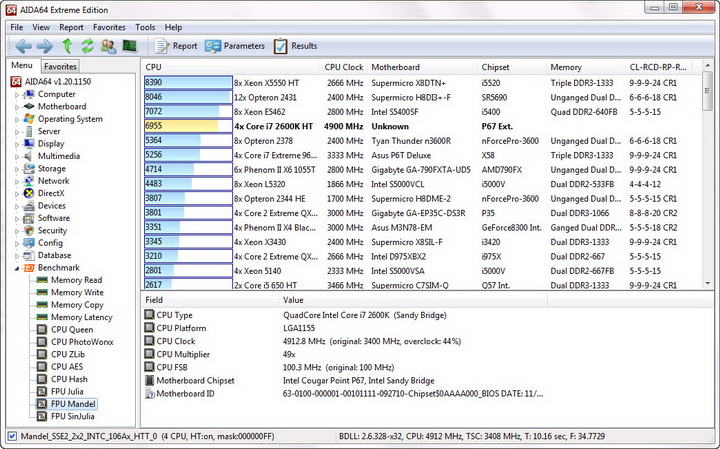Open the FPU Julia benchmark
Viewport: 720px width, 449px height.
[x=67, y=392]
